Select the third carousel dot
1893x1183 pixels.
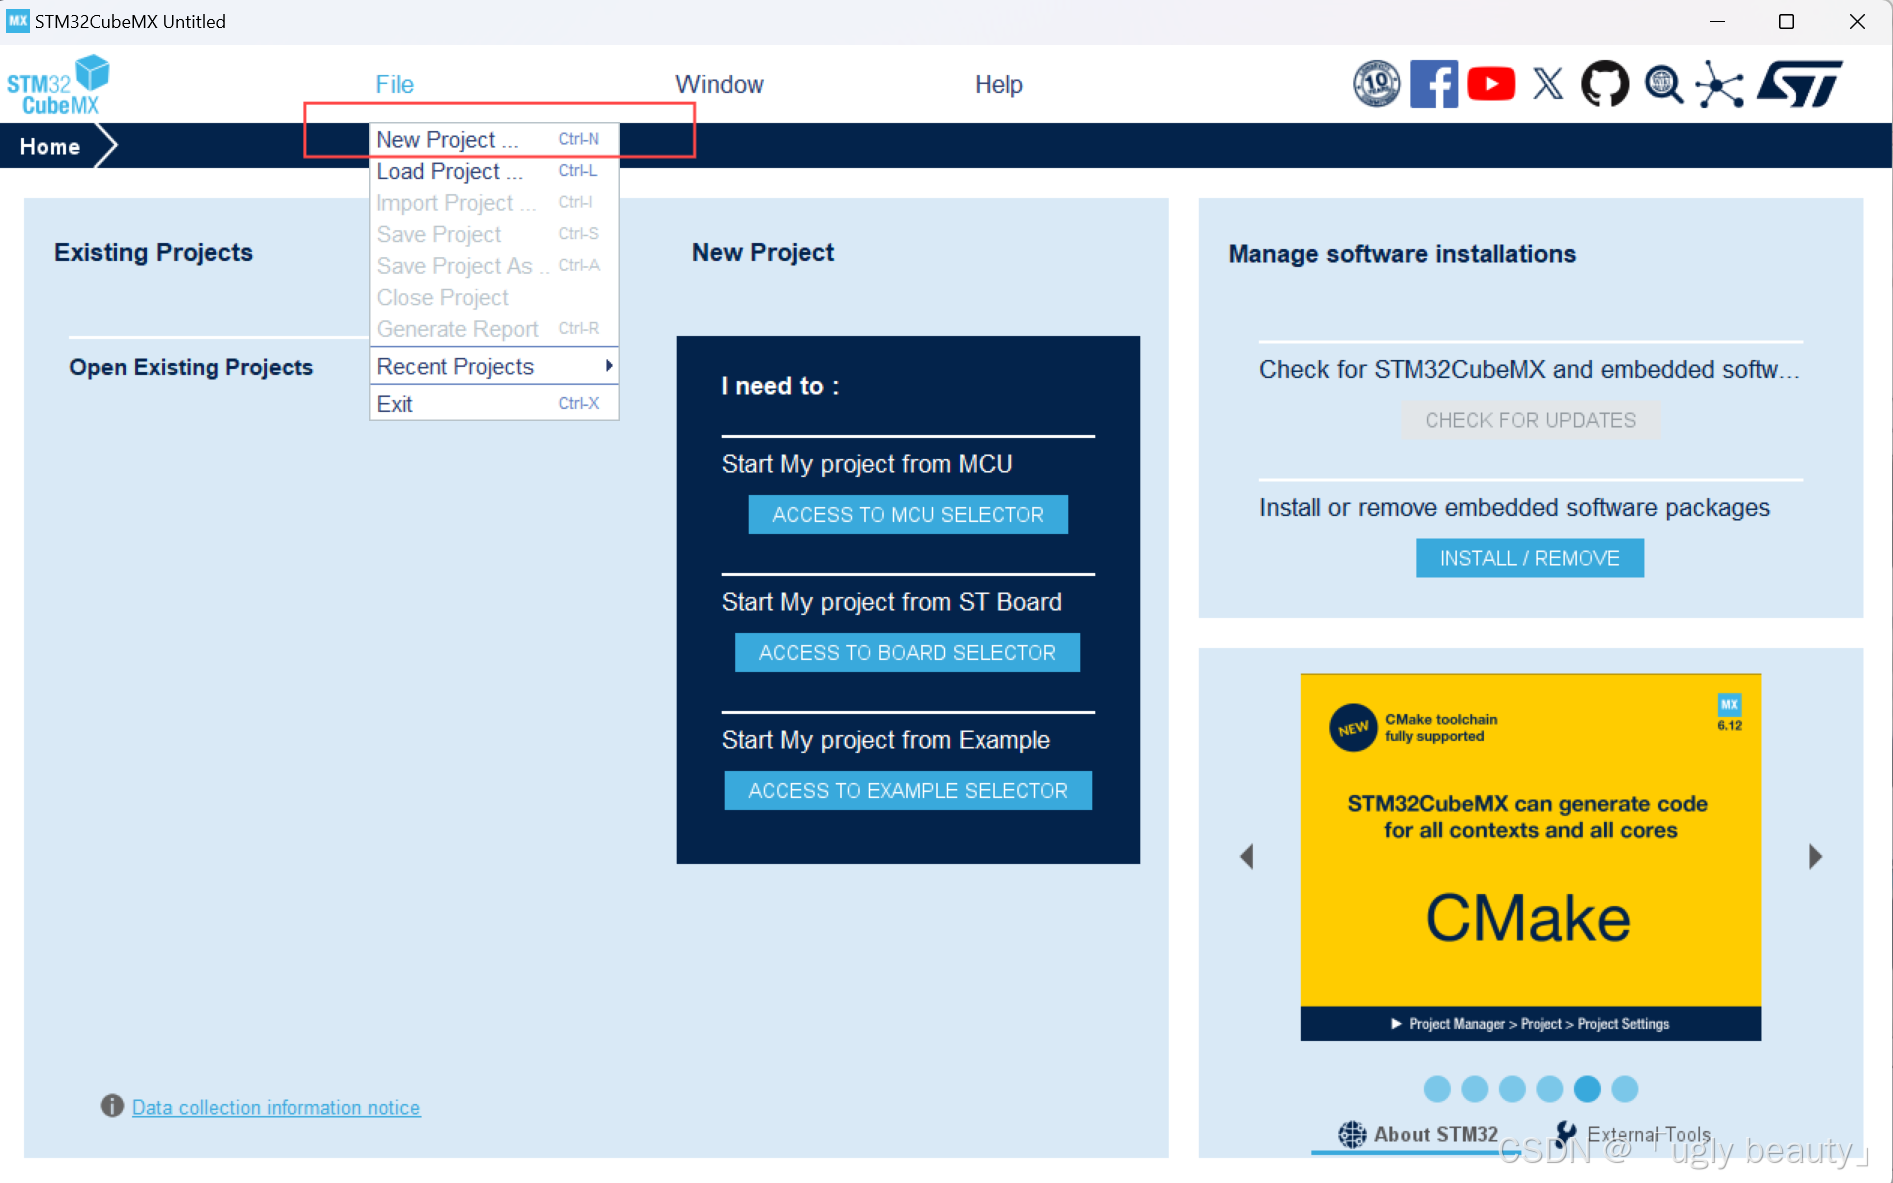1512,1088
